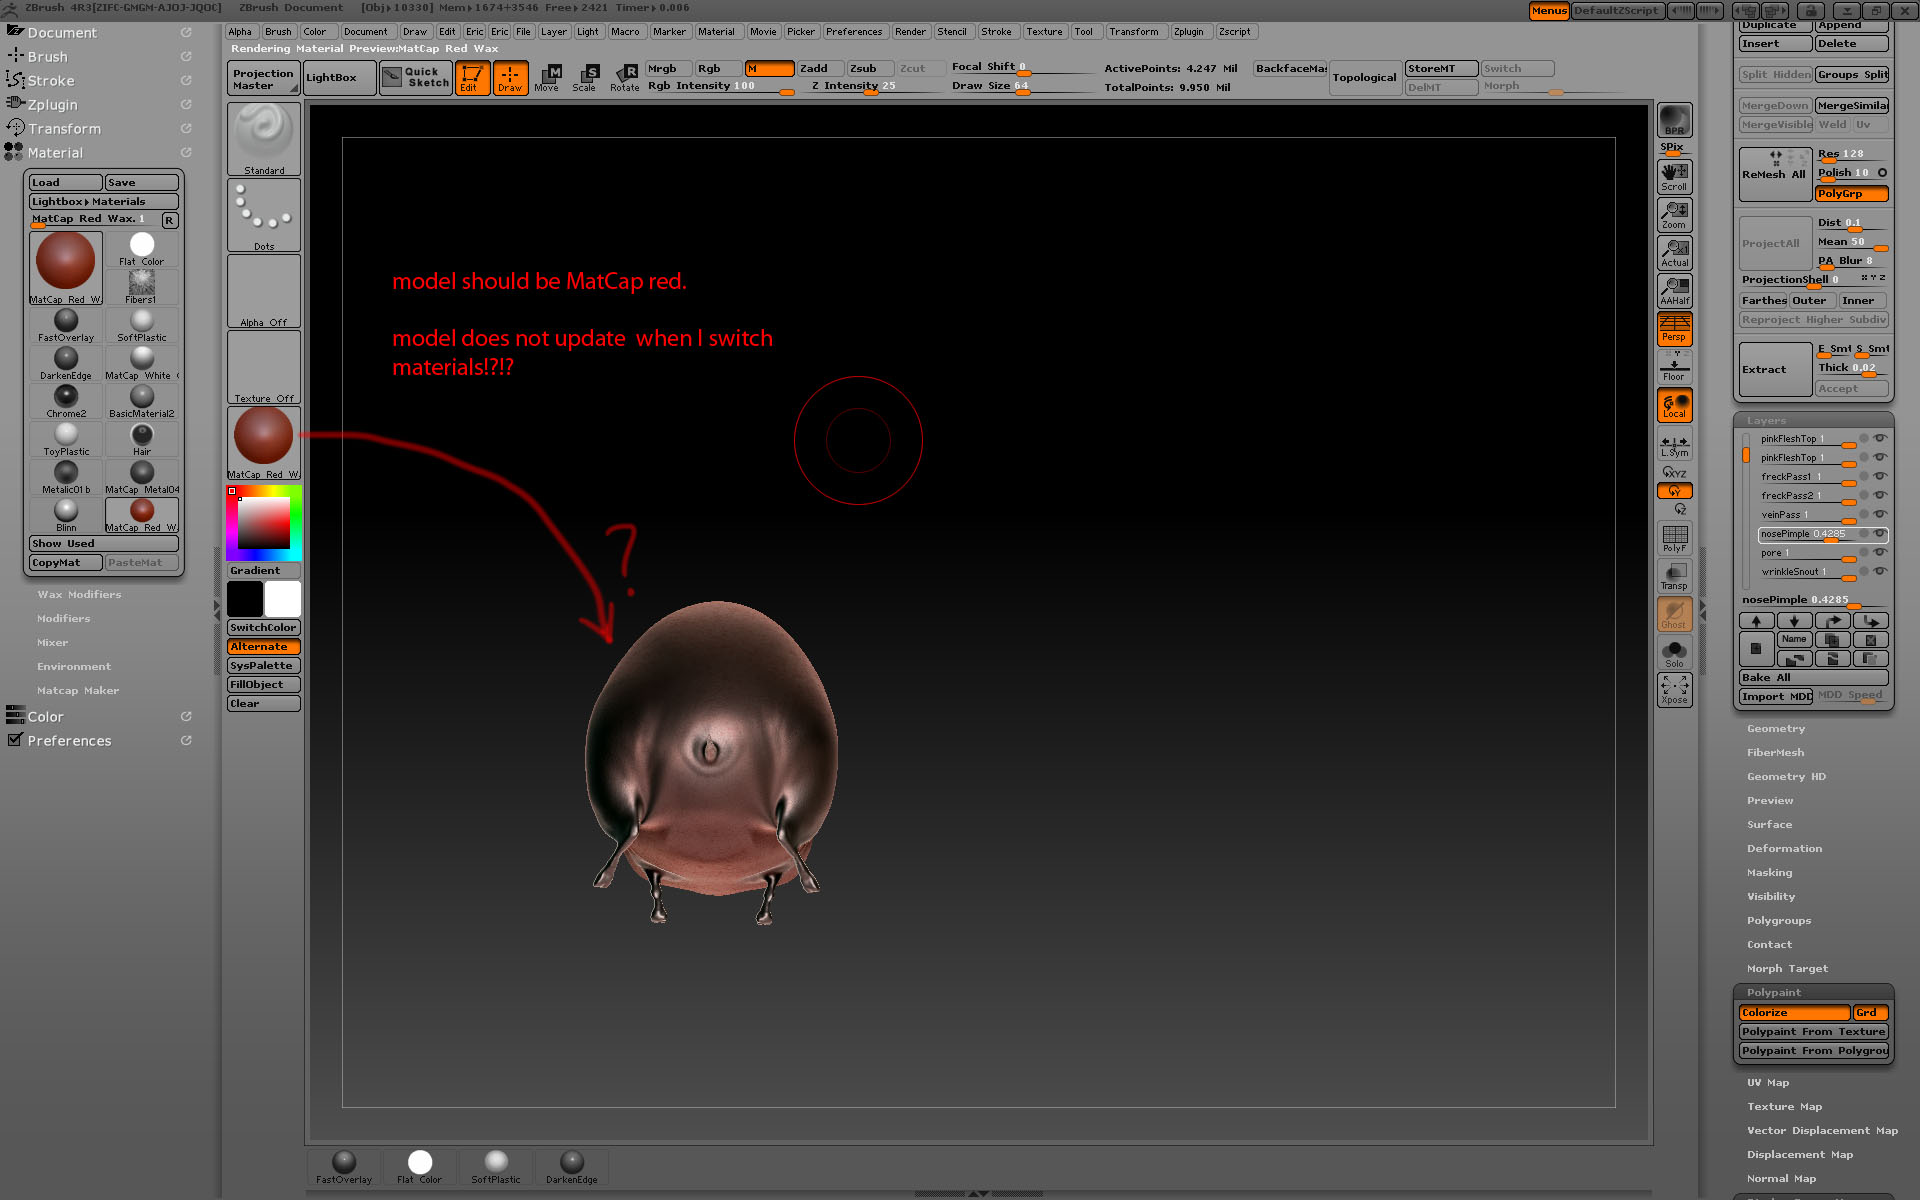Screen dimensions: 1920x1200
Task: Toggle Perspective view off
Action: point(1675,329)
